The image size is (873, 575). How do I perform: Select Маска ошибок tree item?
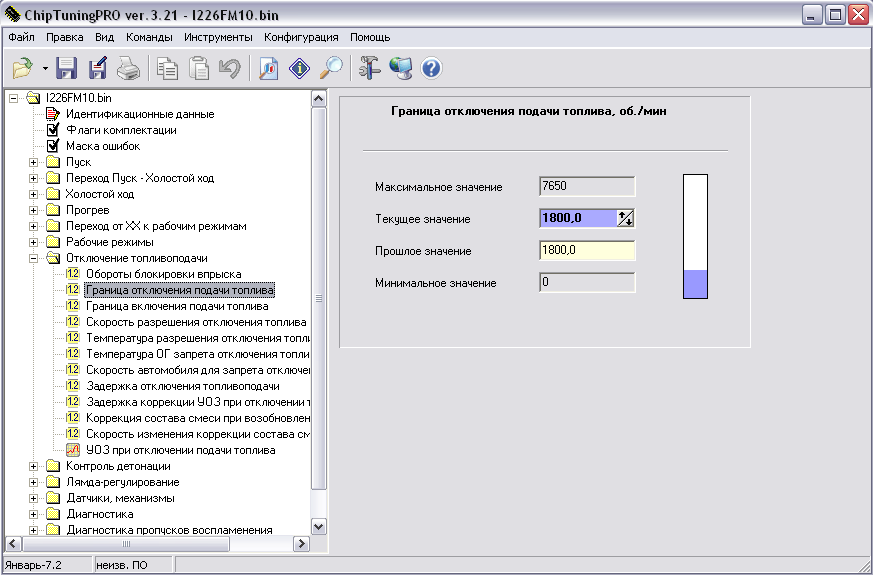pos(103,146)
